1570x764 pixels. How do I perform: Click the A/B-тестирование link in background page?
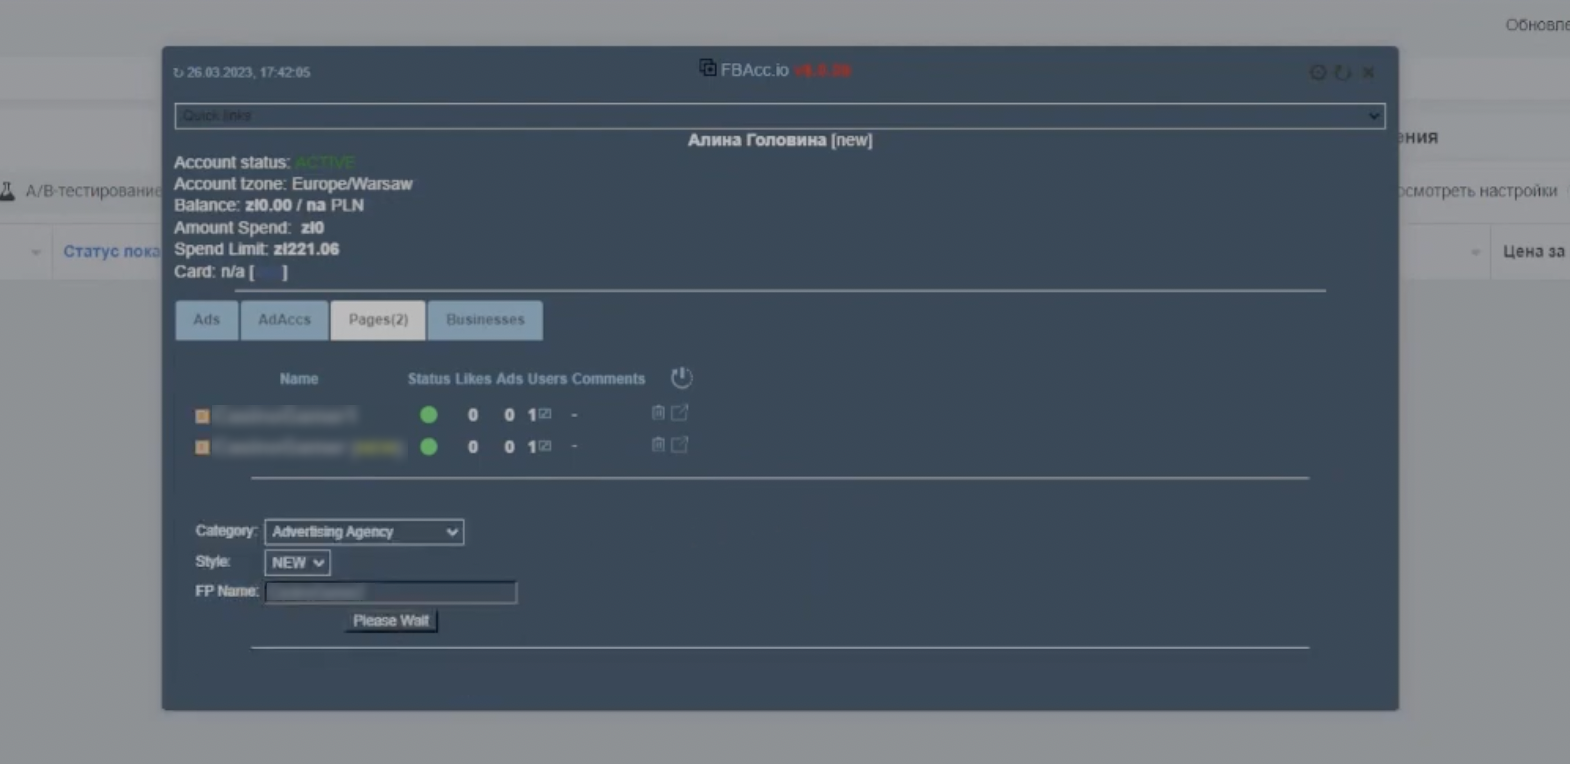click(92, 190)
